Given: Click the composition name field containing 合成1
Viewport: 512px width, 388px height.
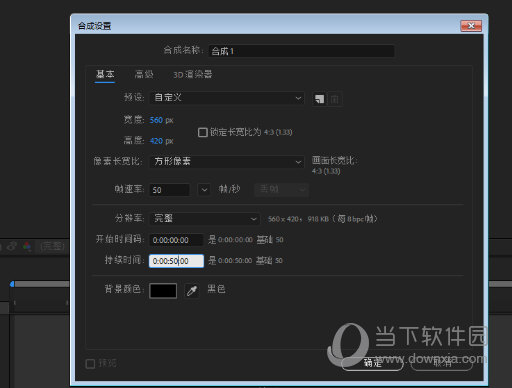Looking at the screenshot, I should point(302,51).
